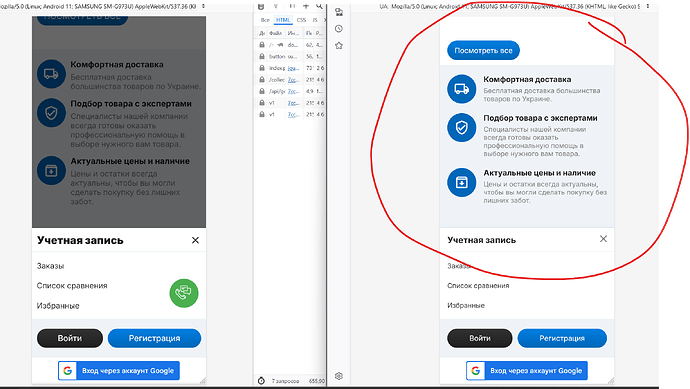Open initiator link in the /api/g row
Image resolution: width=690 pixels, height=389 pixels.
point(294,91)
